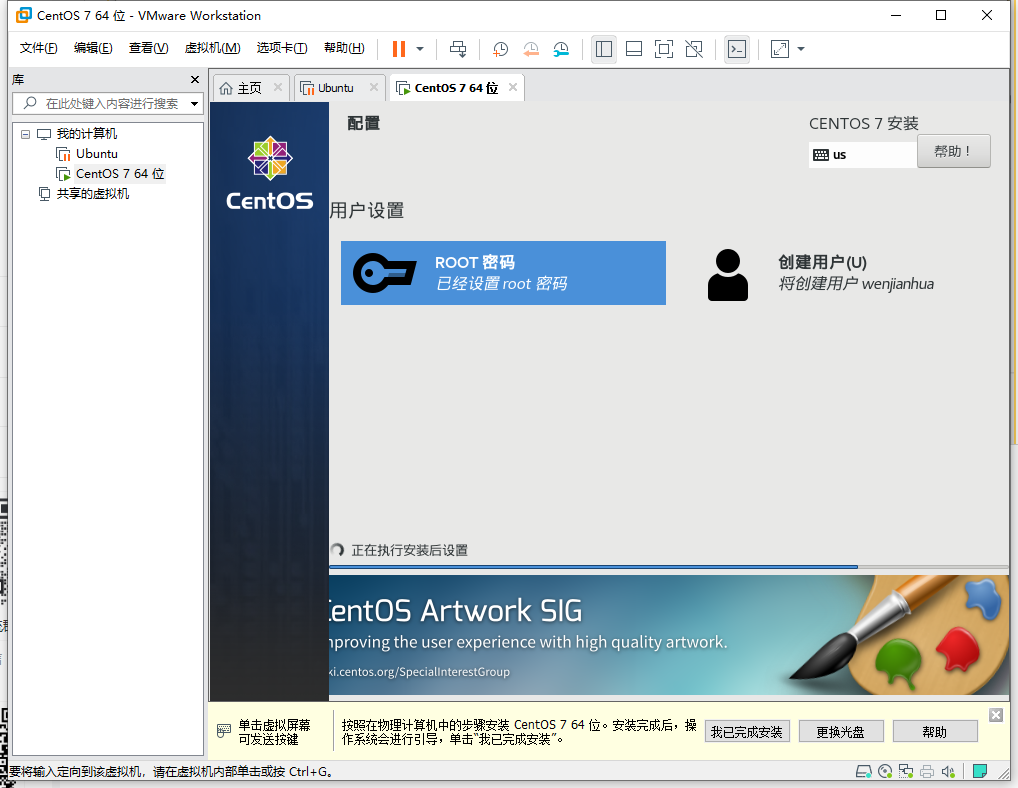
Task: Click the 正在执行安装后设置 status text
Action: coord(409,550)
